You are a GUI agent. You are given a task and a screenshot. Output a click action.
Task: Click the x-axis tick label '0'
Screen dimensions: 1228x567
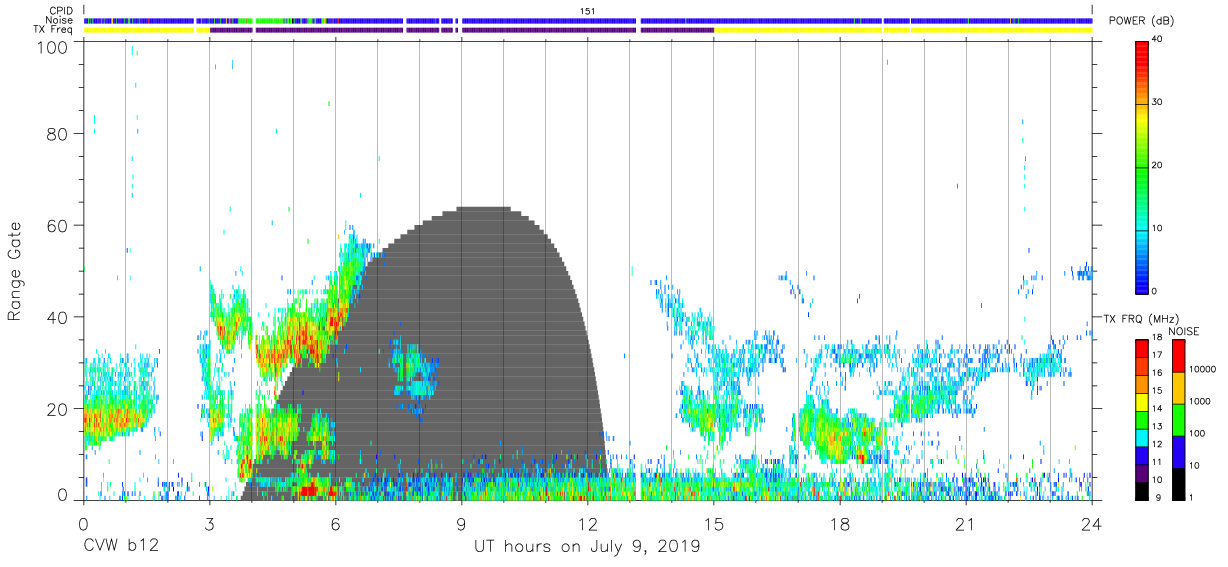click(83, 524)
